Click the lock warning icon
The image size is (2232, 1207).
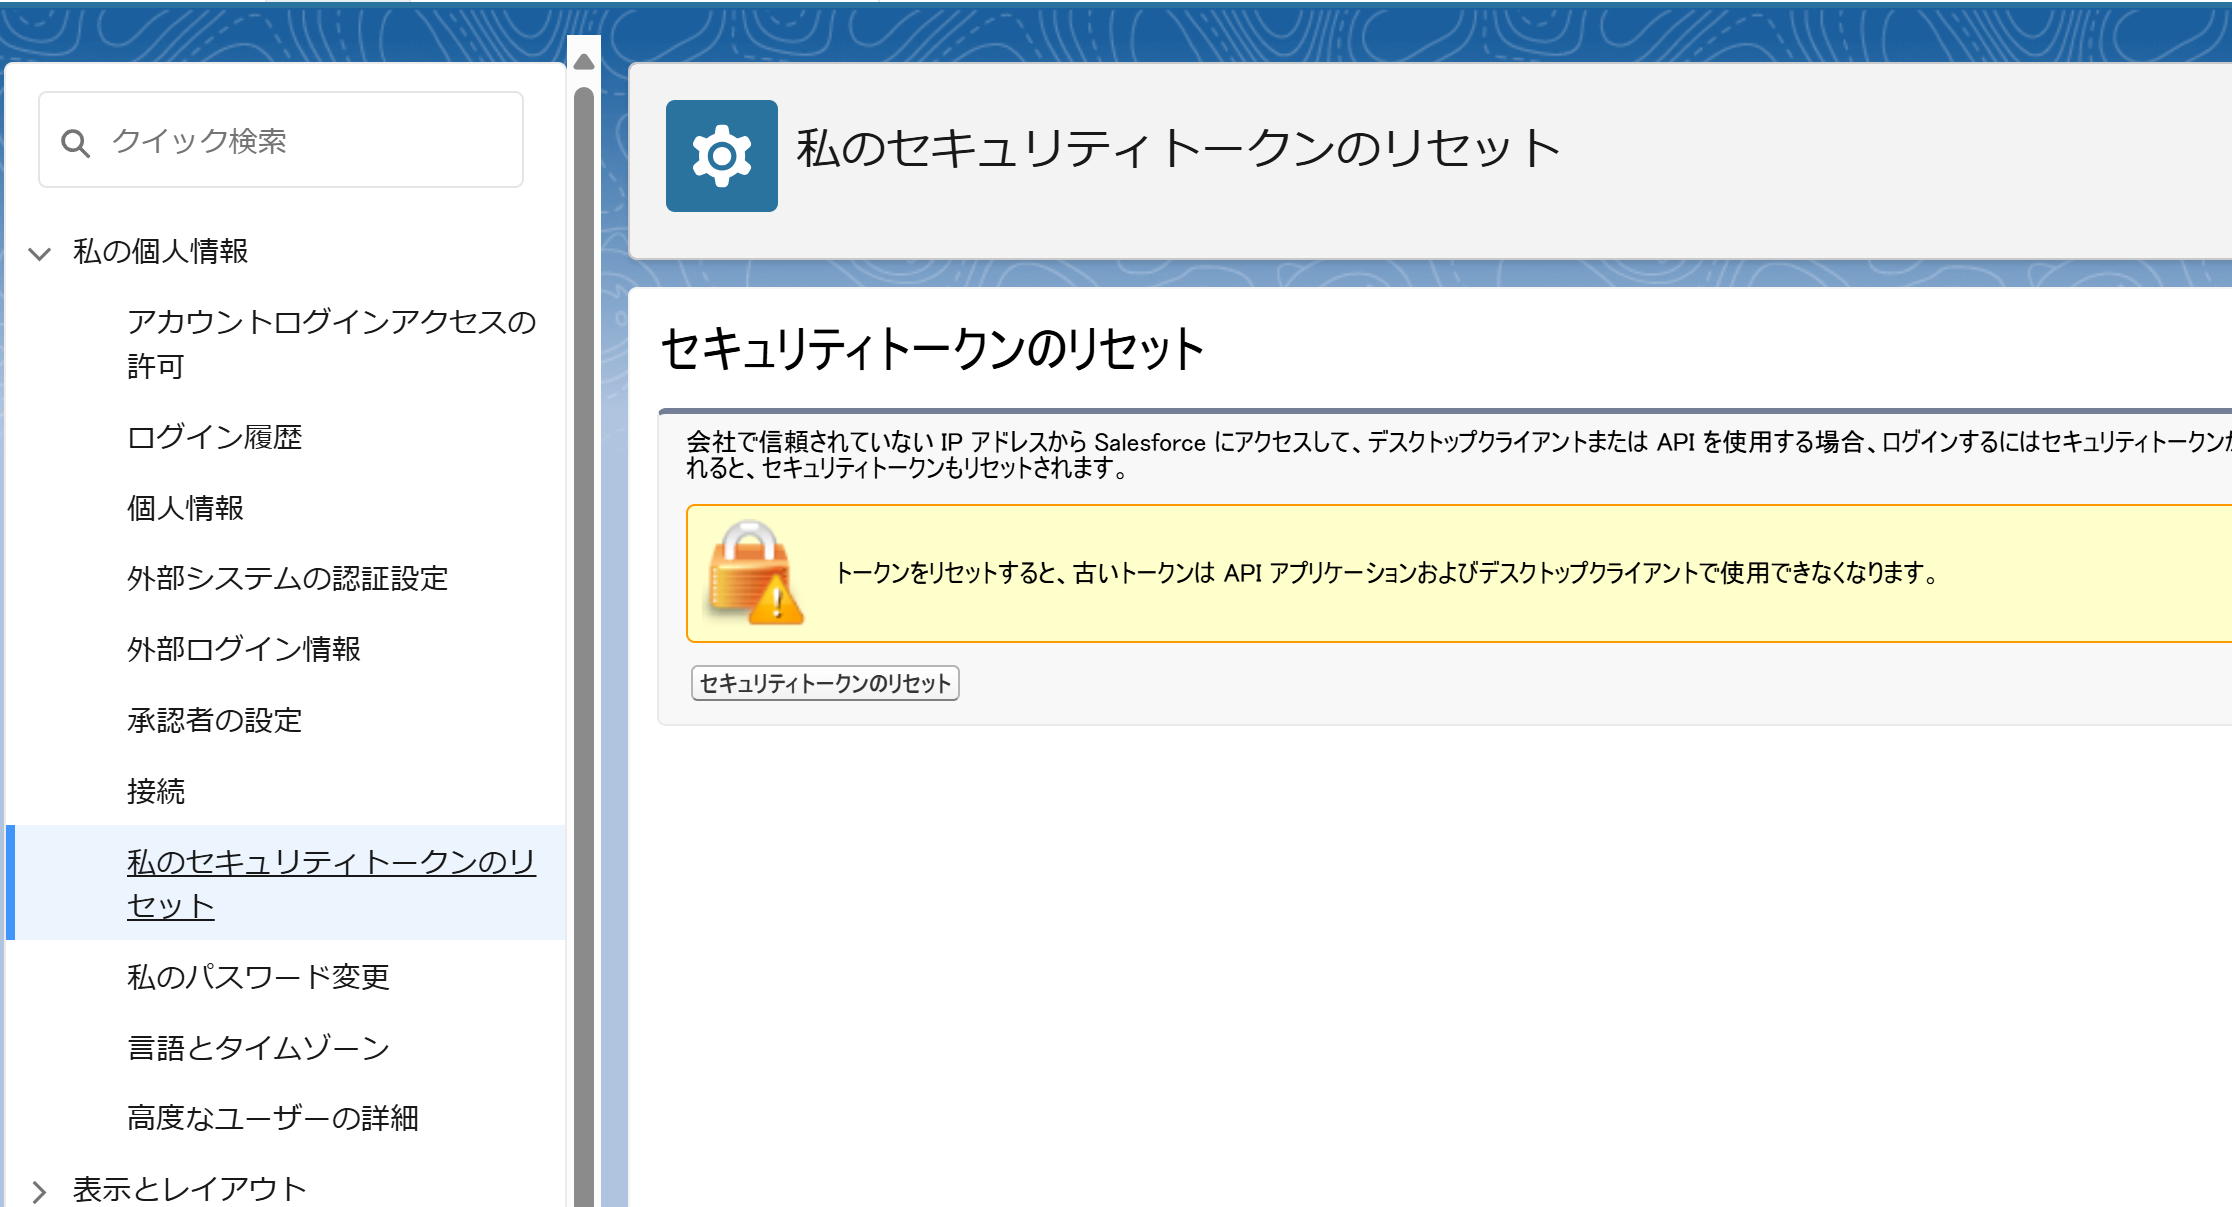click(755, 574)
